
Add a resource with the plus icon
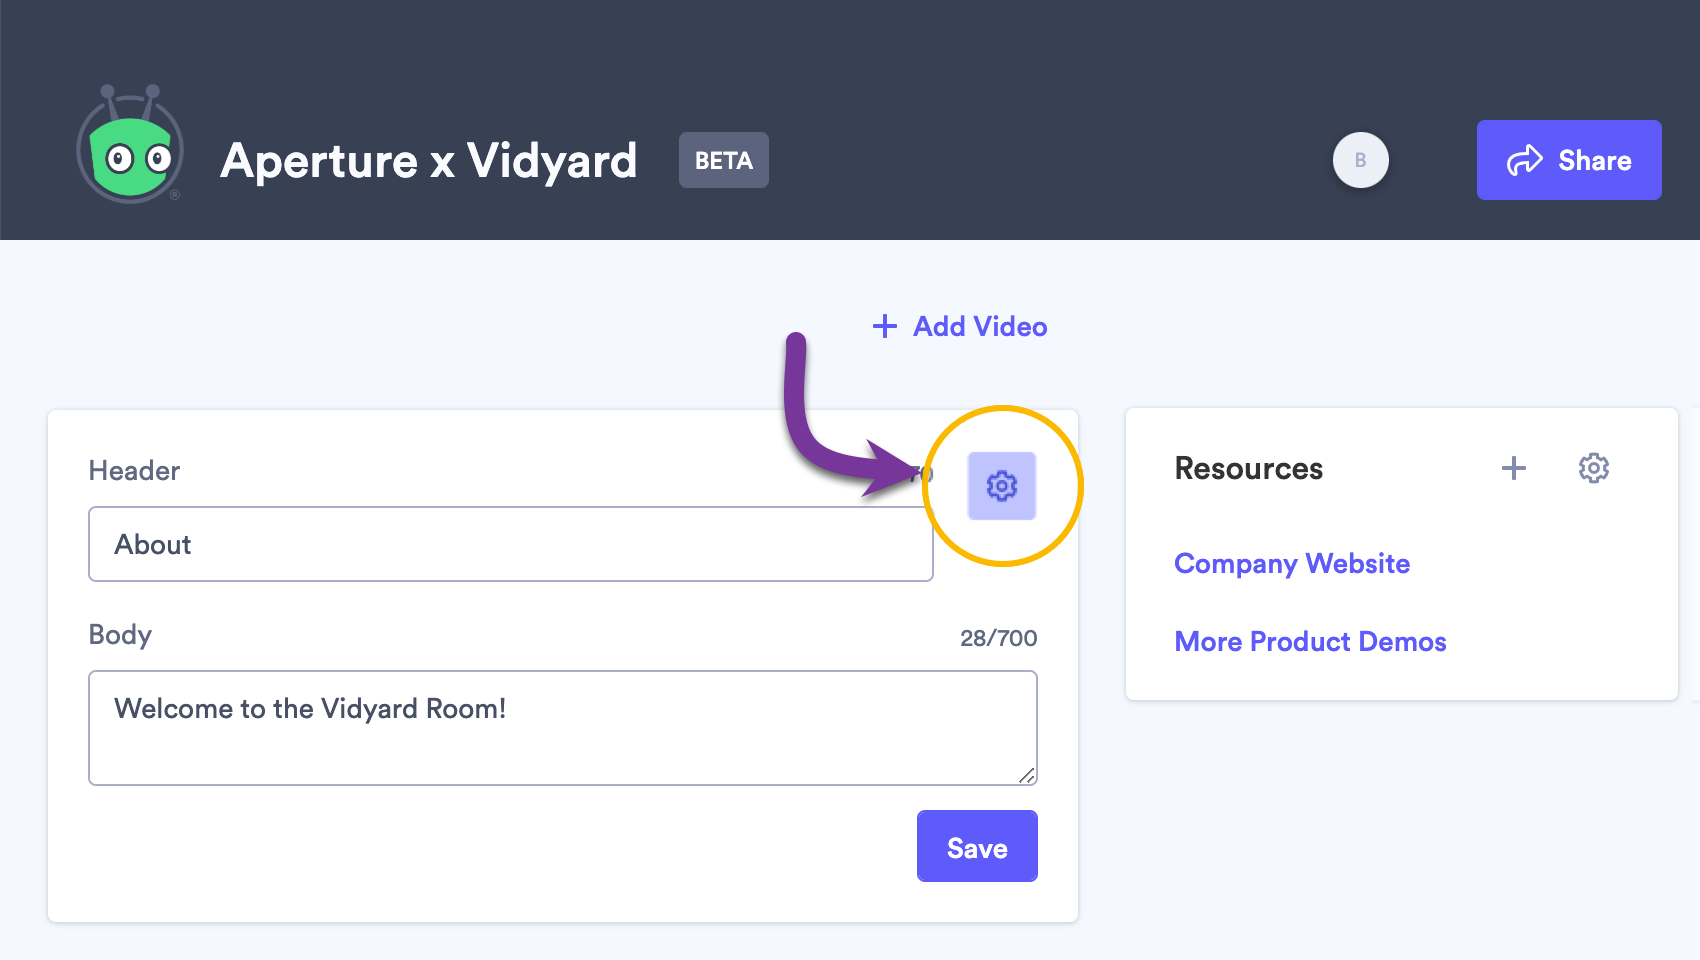[1514, 468]
